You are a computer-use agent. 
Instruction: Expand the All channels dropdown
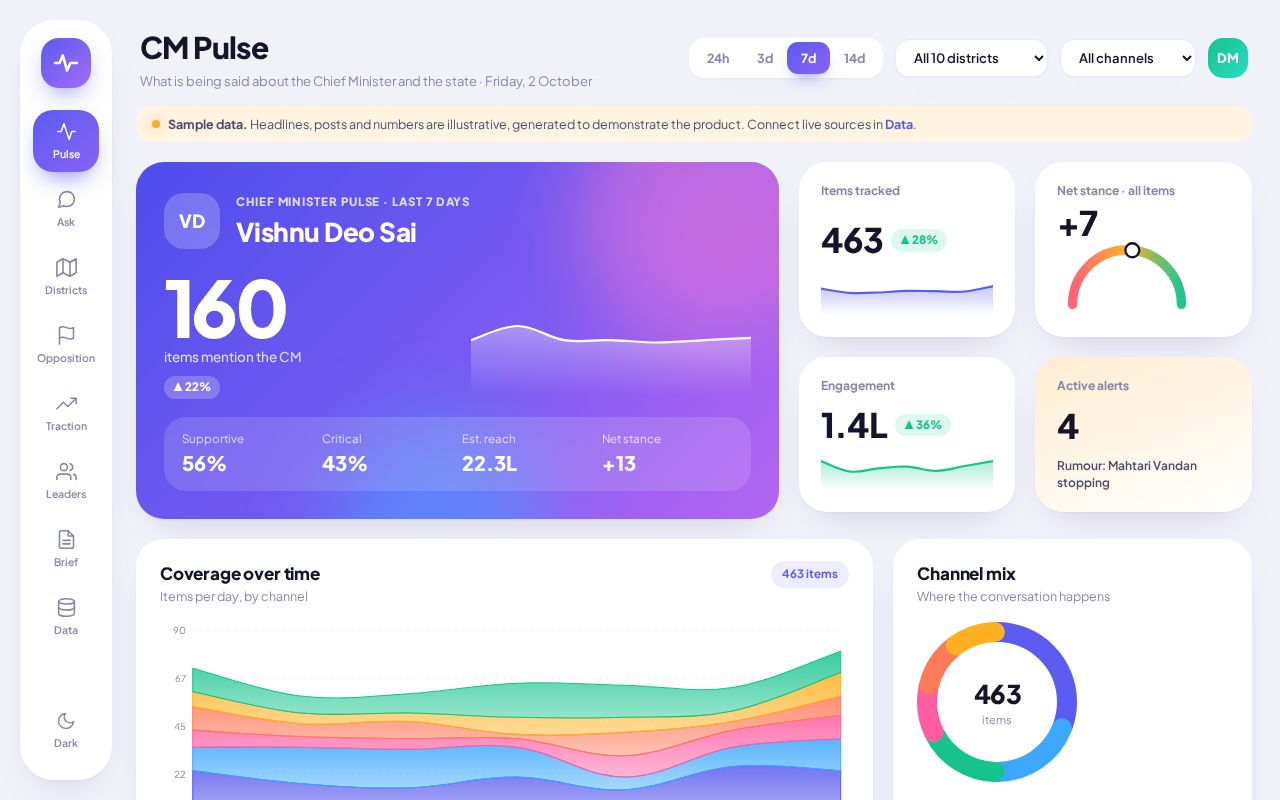point(1128,58)
